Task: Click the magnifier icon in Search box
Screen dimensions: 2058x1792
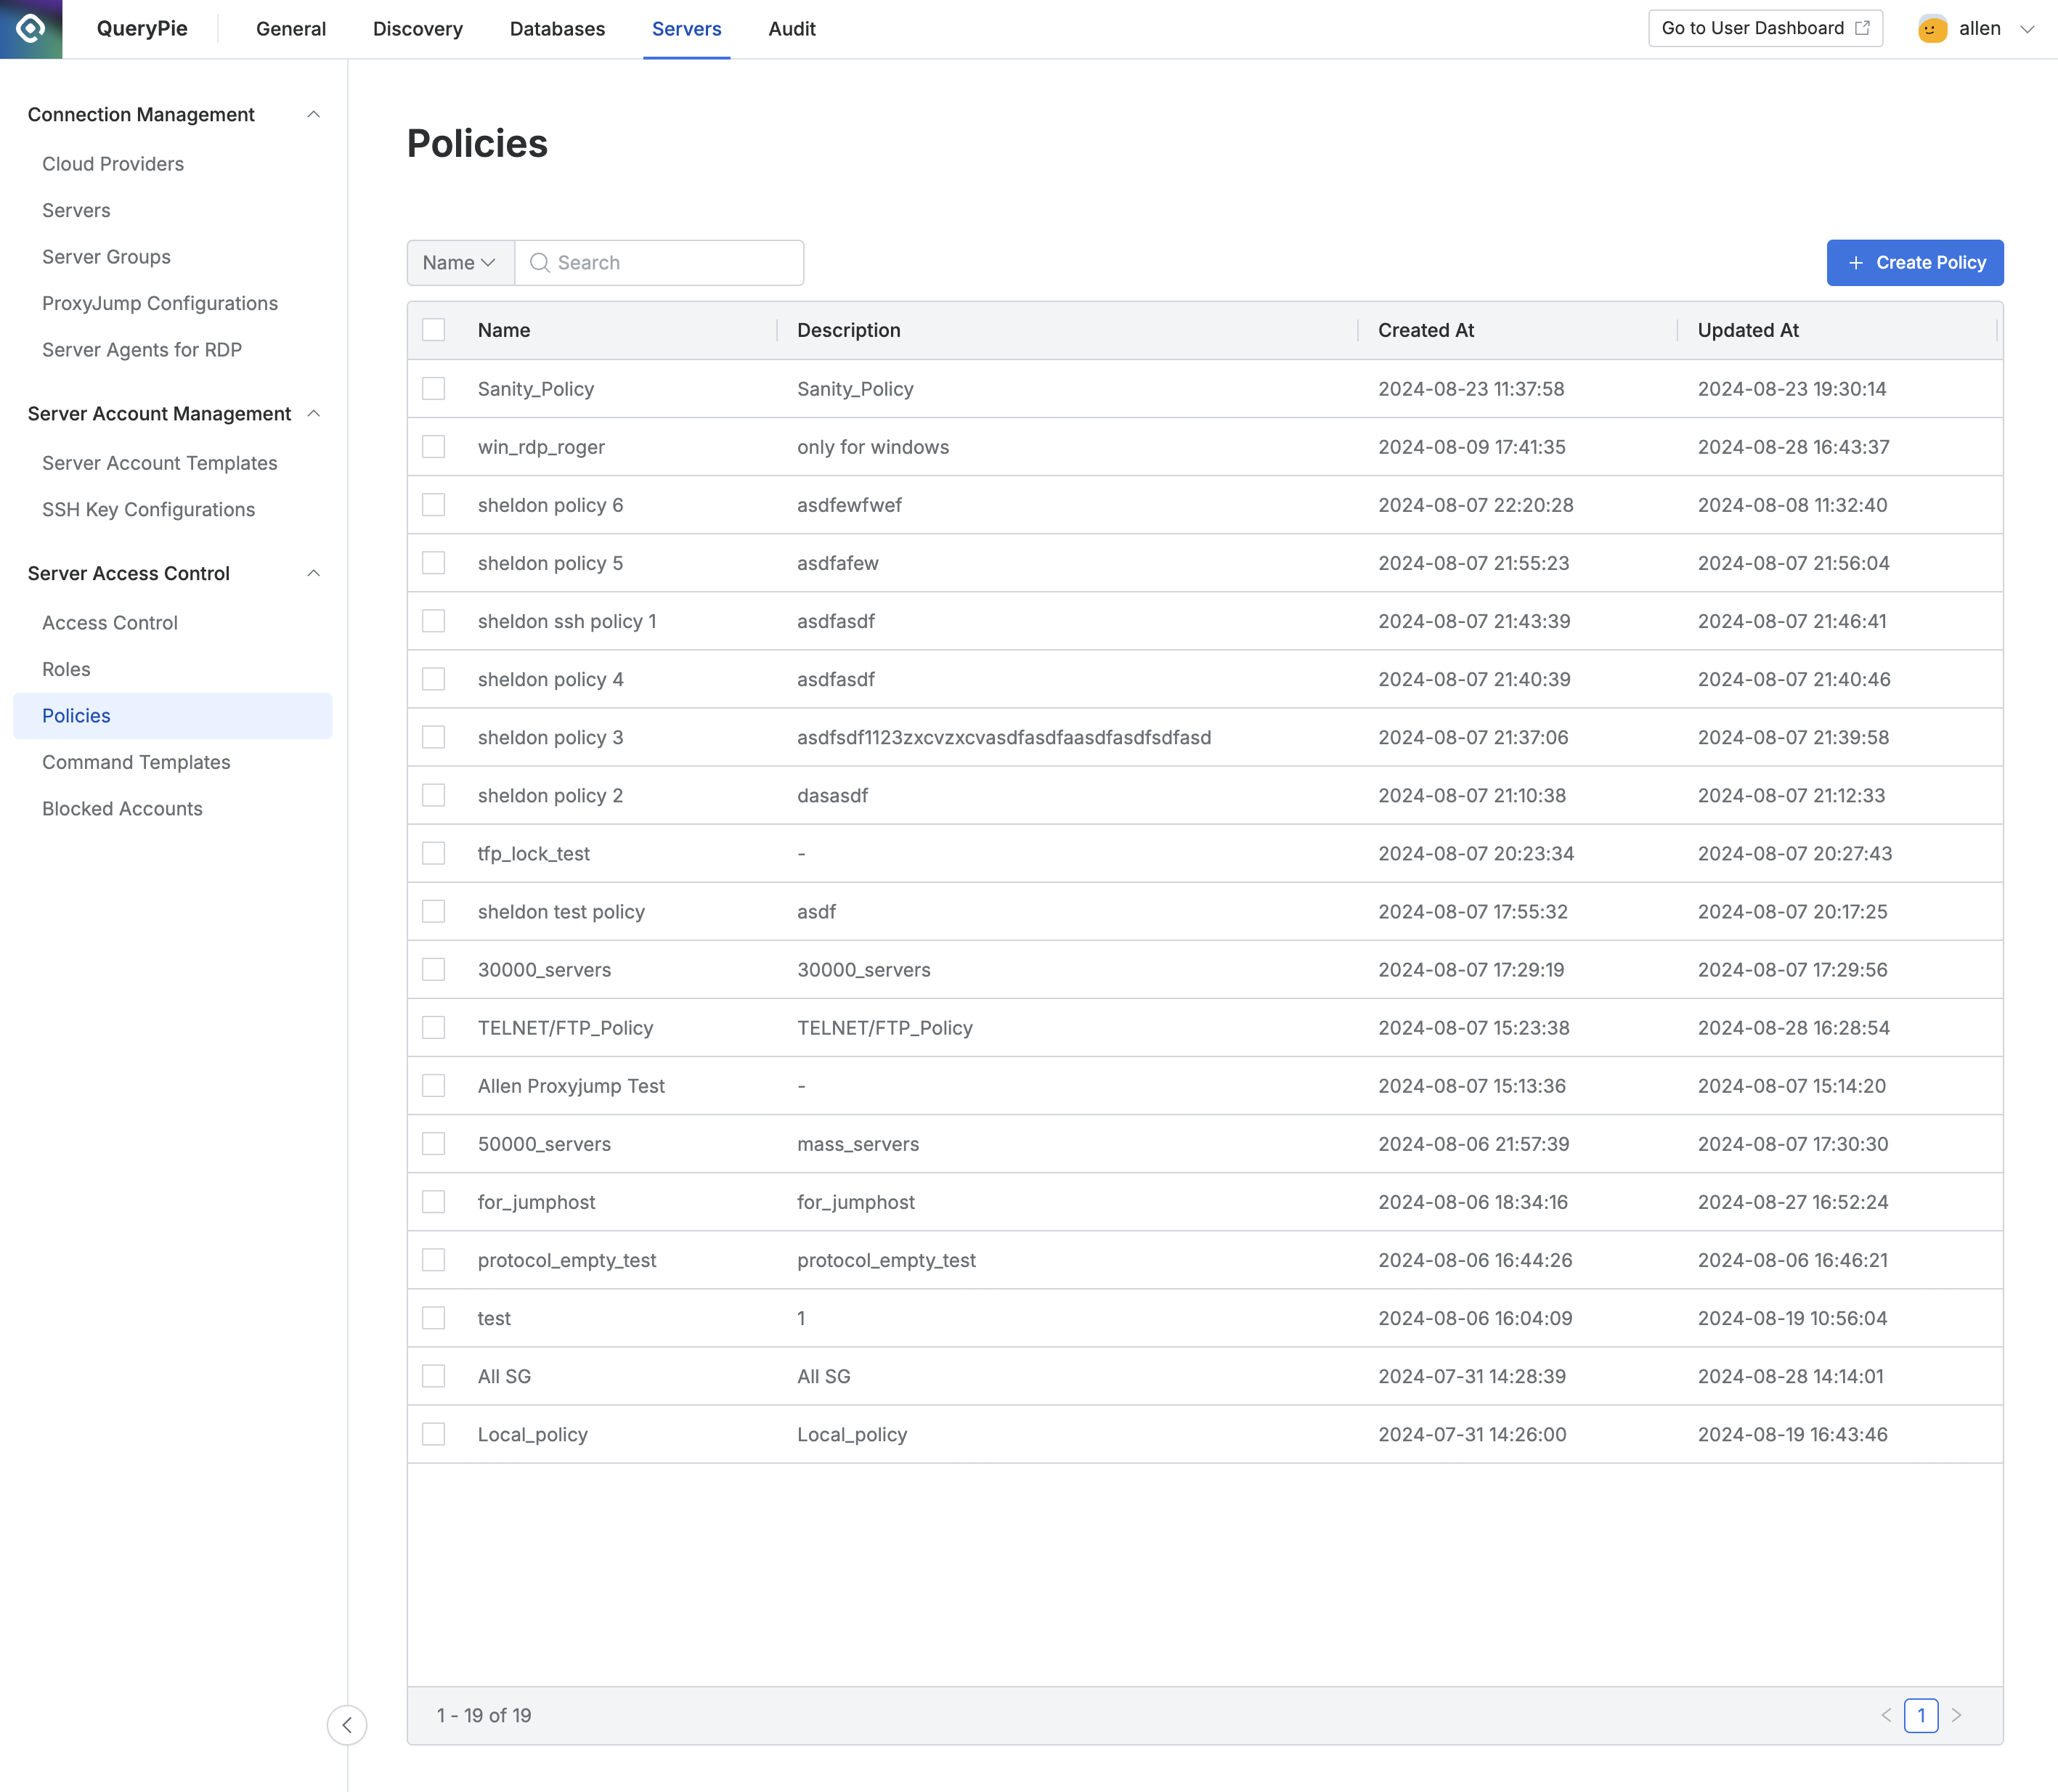Action: pyautogui.click(x=540, y=263)
